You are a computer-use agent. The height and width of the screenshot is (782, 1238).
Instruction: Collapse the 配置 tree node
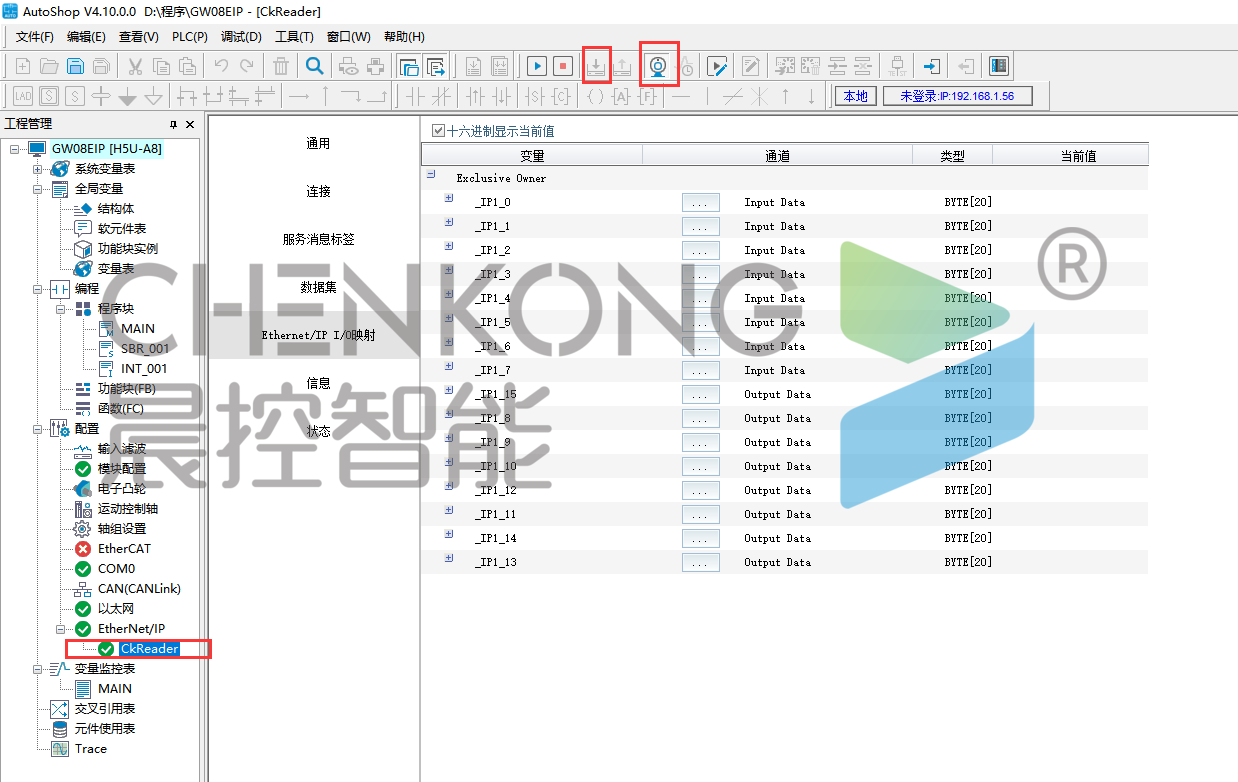click(38, 429)
